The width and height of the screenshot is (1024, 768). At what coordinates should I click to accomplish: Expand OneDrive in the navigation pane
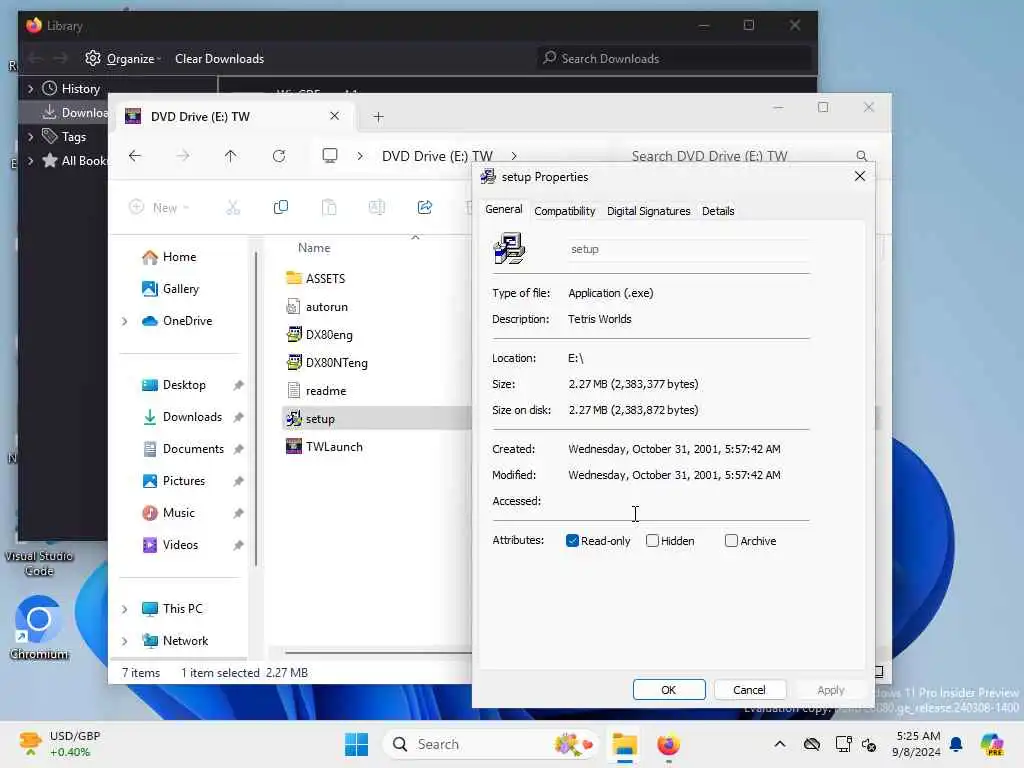pos(125,321)
